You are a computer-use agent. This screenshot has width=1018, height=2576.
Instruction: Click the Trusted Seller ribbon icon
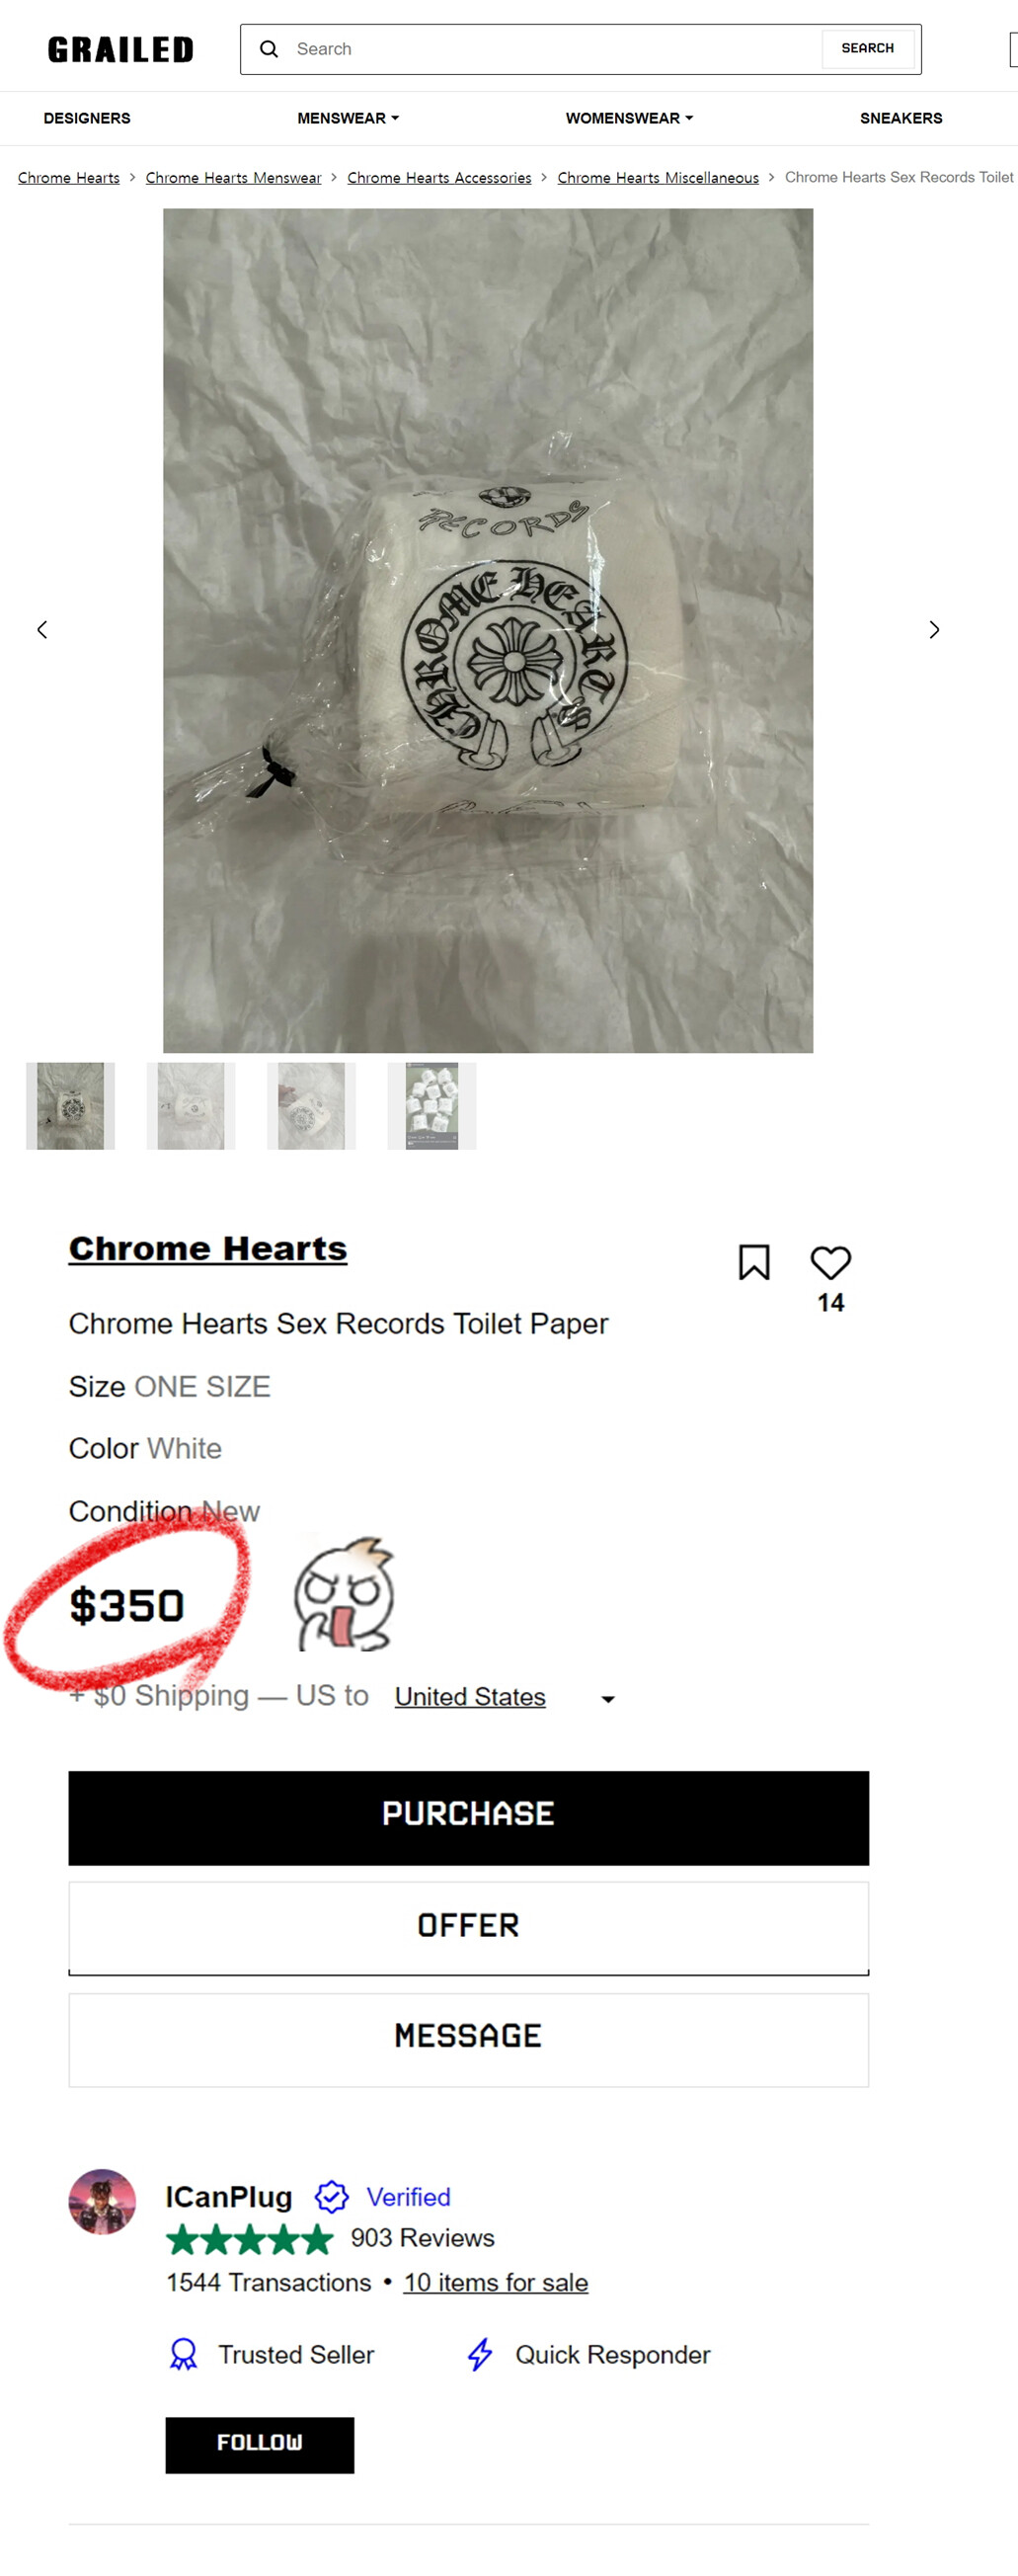coord(183,2354)
